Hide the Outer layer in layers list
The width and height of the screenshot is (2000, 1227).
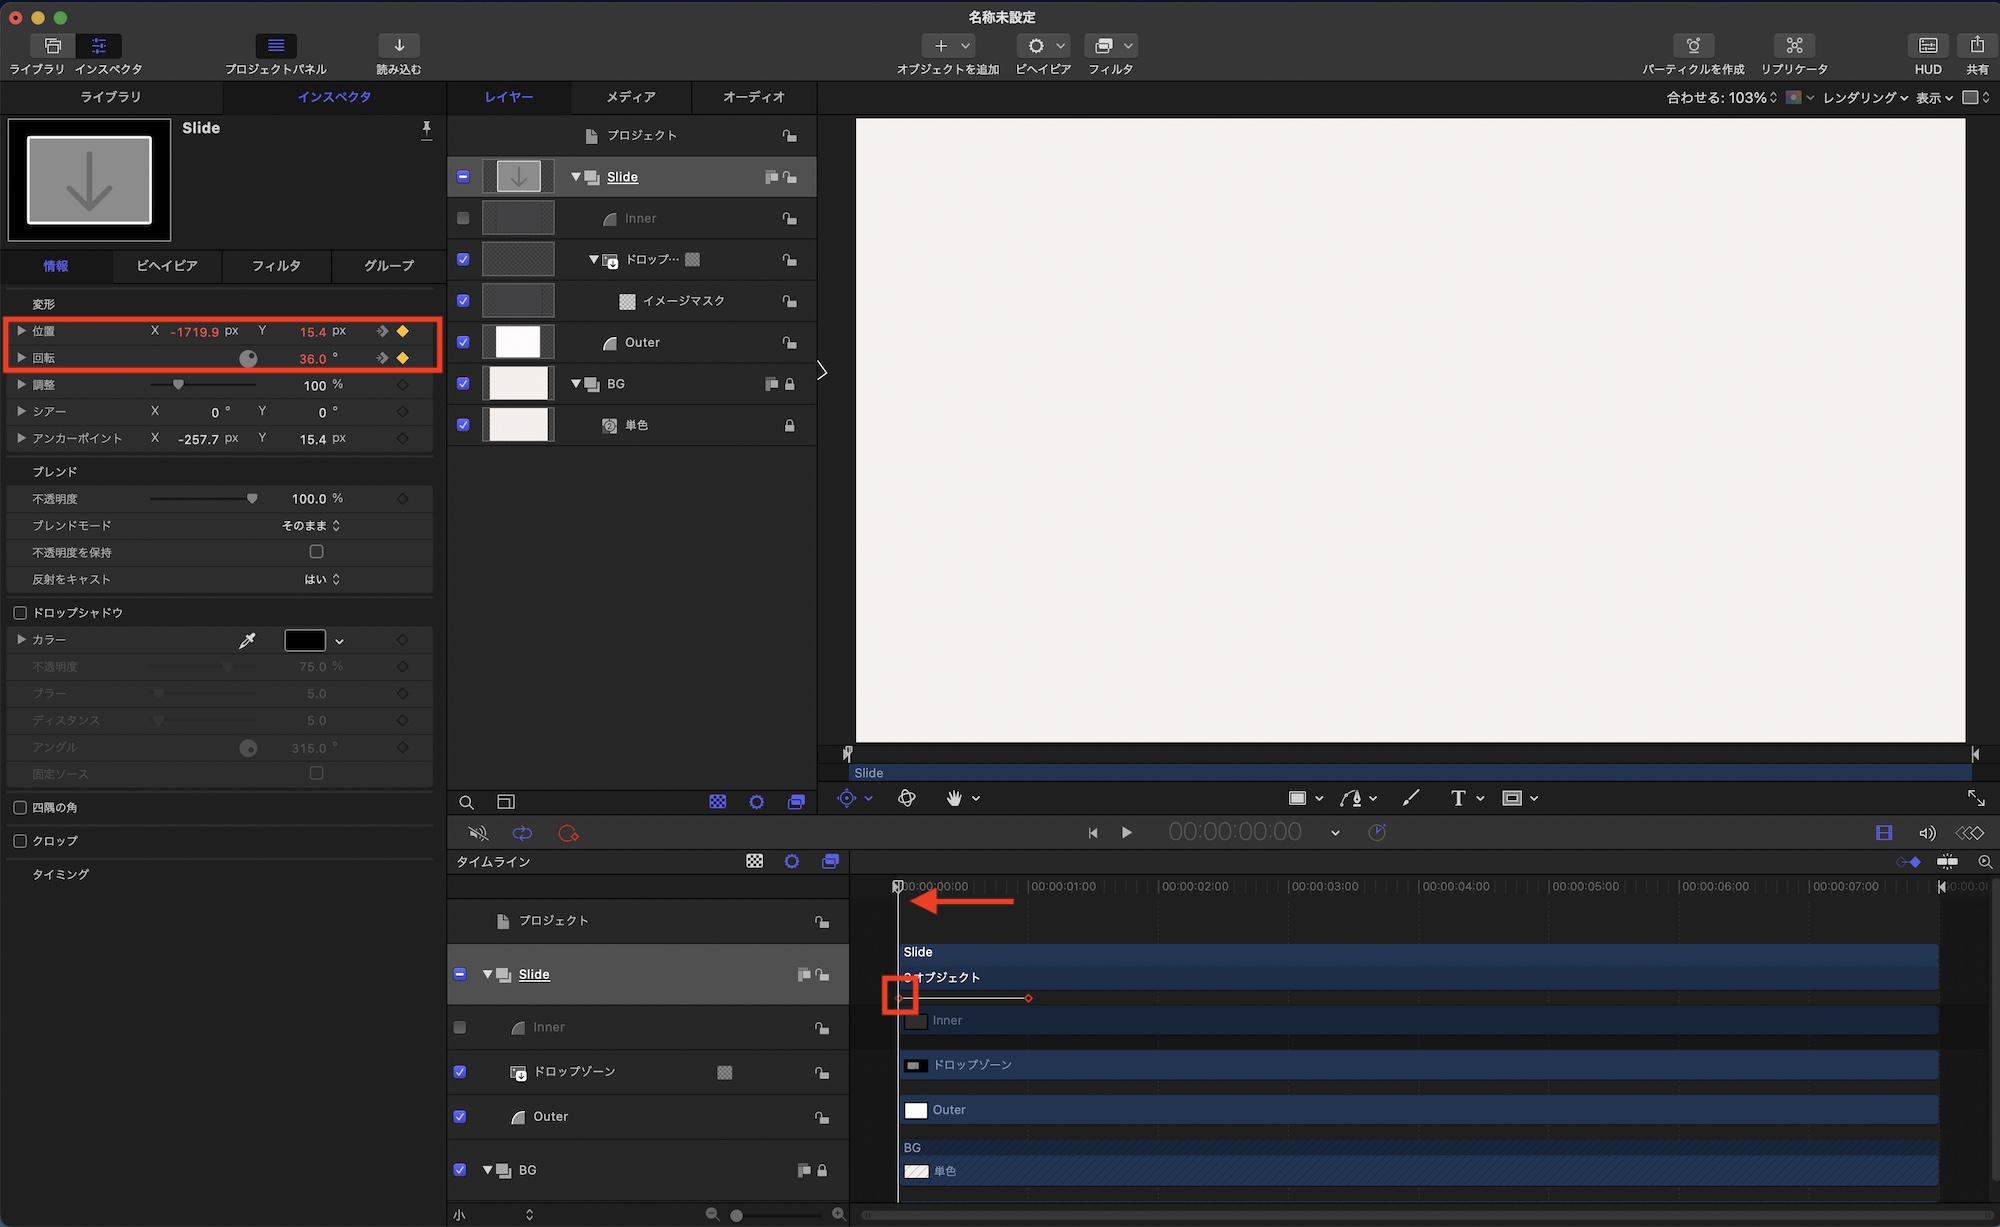coord(463,342)
